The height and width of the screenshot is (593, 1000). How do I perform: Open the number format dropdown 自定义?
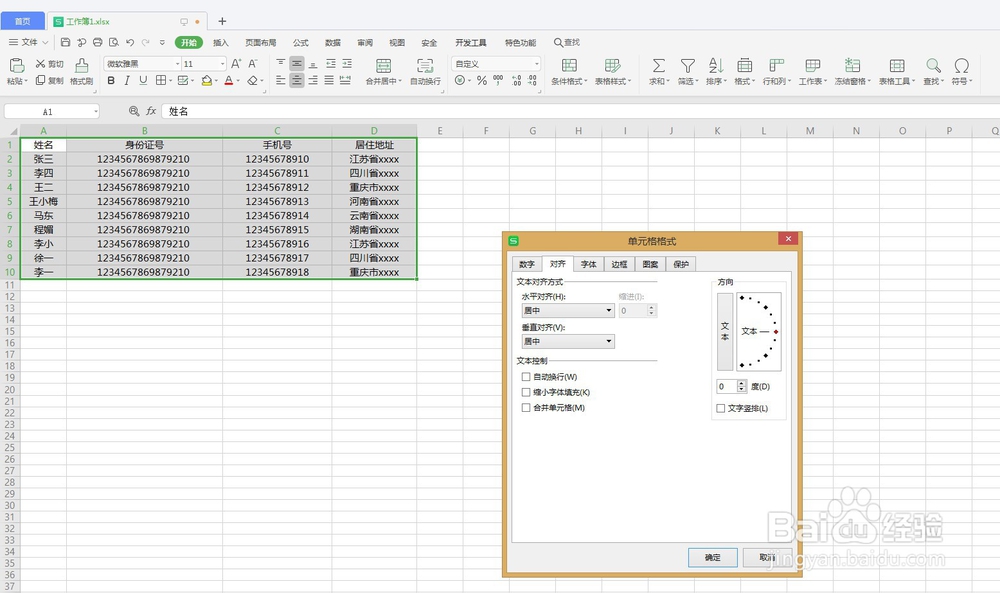[x=536, y=64]
